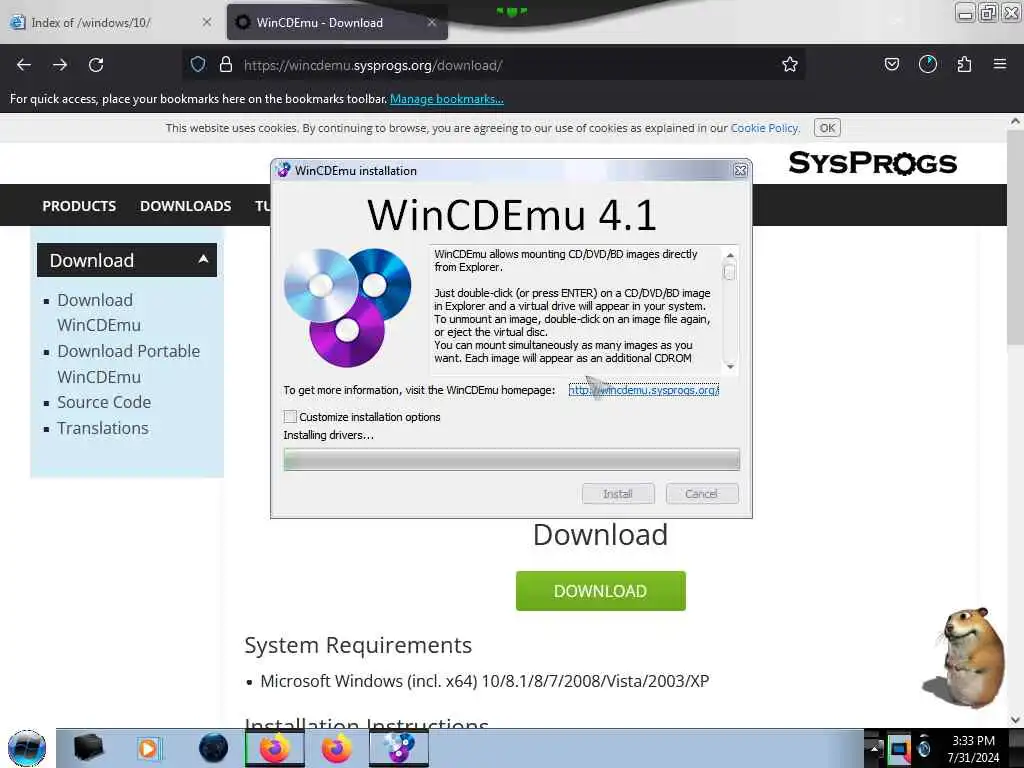Click the Install button in the dialog
The image size is (1024, 768).
[x=618, y=494]
